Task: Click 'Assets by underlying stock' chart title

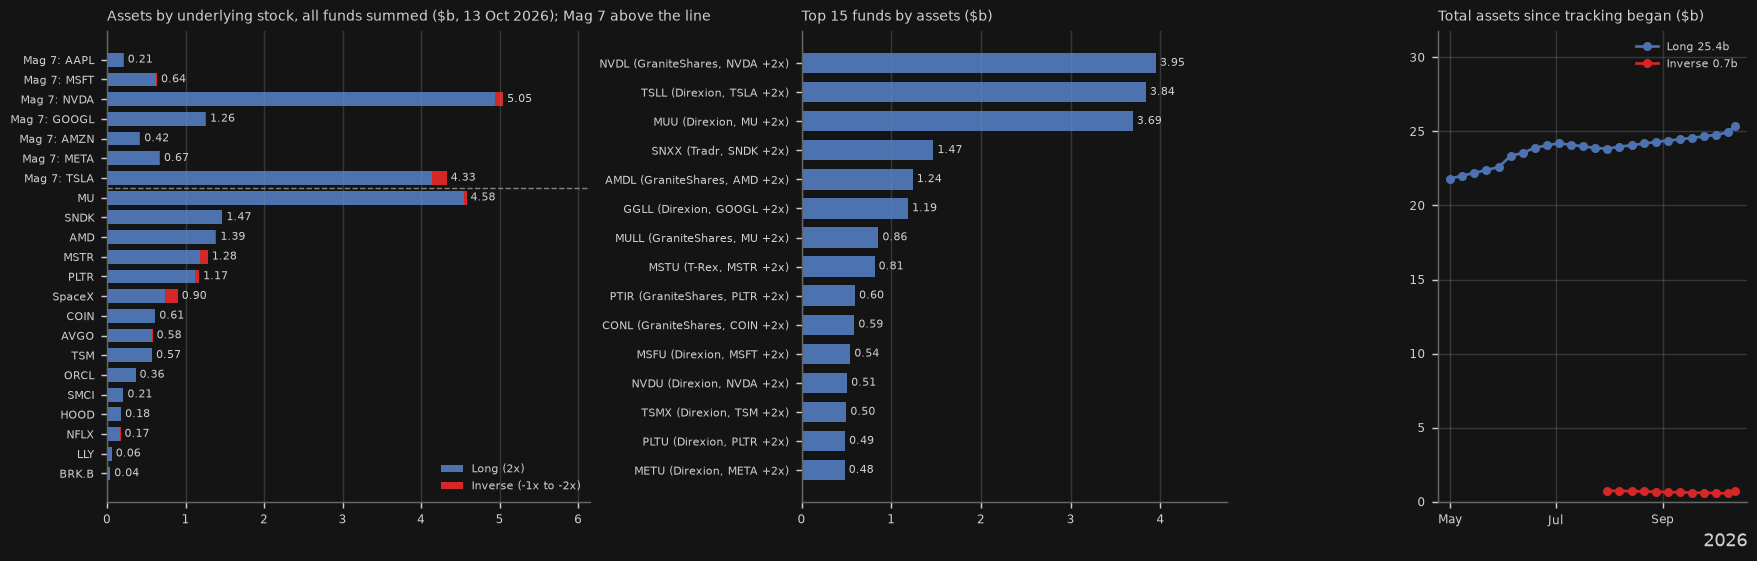Action: pyautogui.click(x=409, y=16)
